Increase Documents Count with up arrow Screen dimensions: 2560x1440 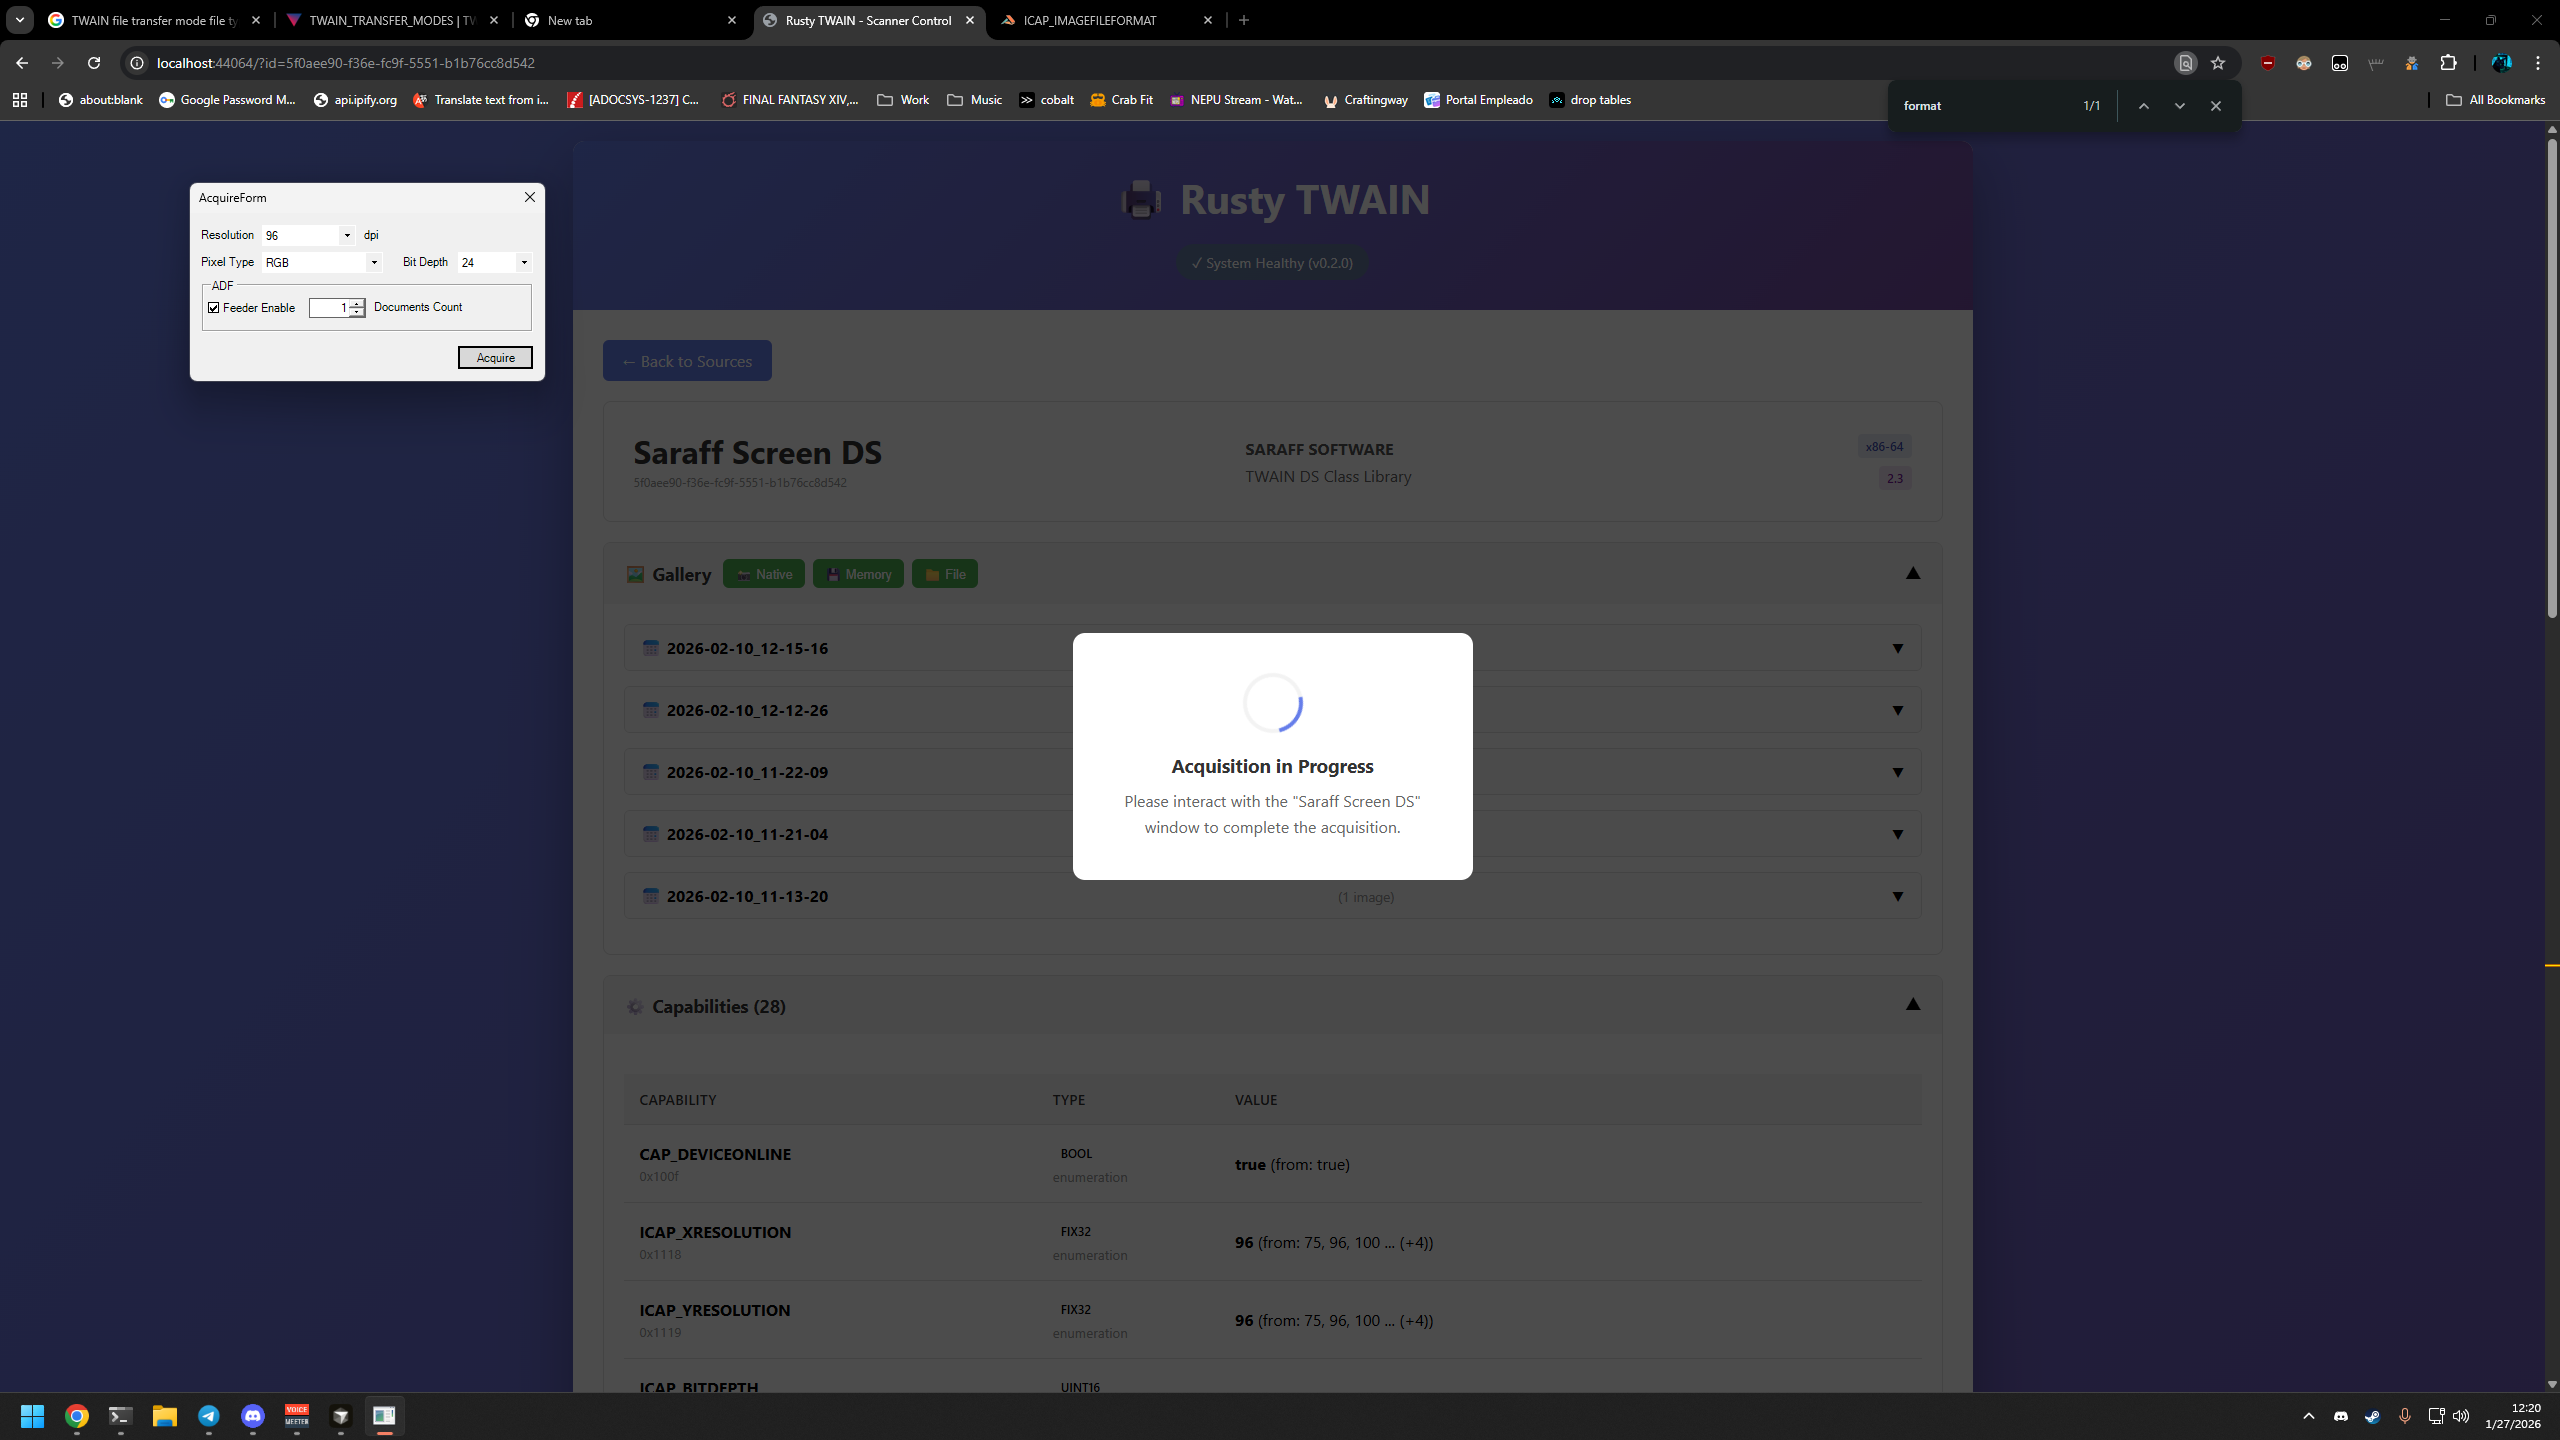[357, 303]
